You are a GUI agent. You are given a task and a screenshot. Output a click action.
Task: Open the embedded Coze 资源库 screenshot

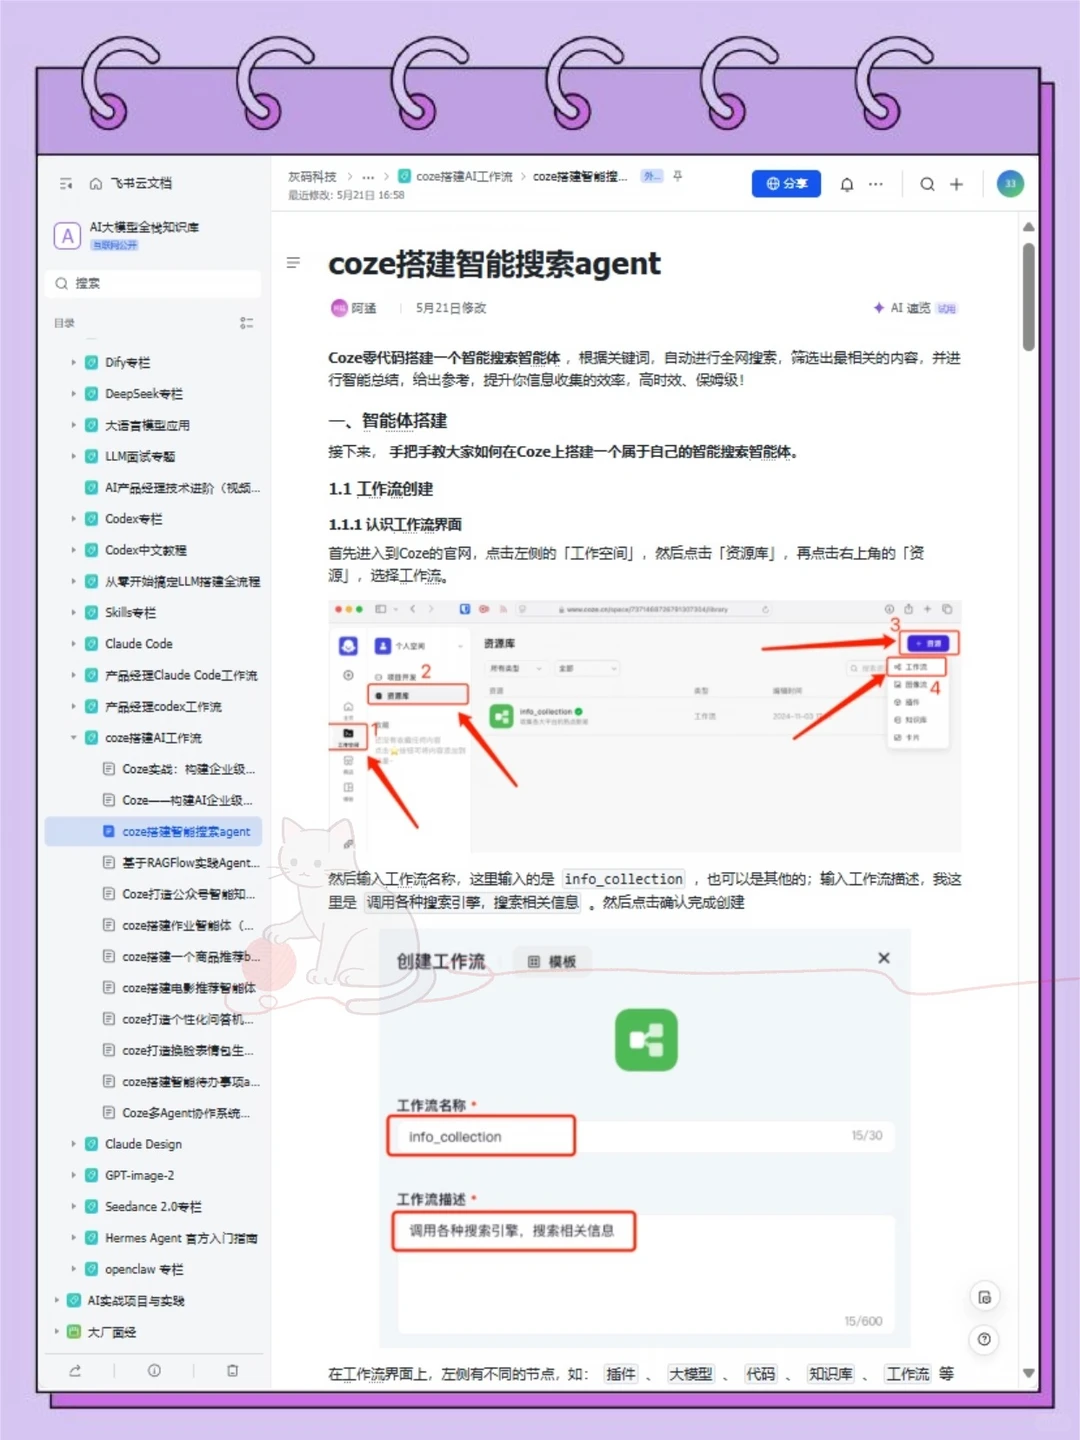pos(645,725)
